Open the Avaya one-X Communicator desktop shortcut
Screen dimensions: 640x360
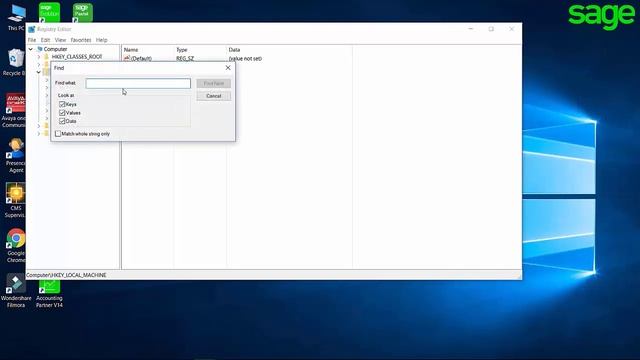(x=16, y=109)
